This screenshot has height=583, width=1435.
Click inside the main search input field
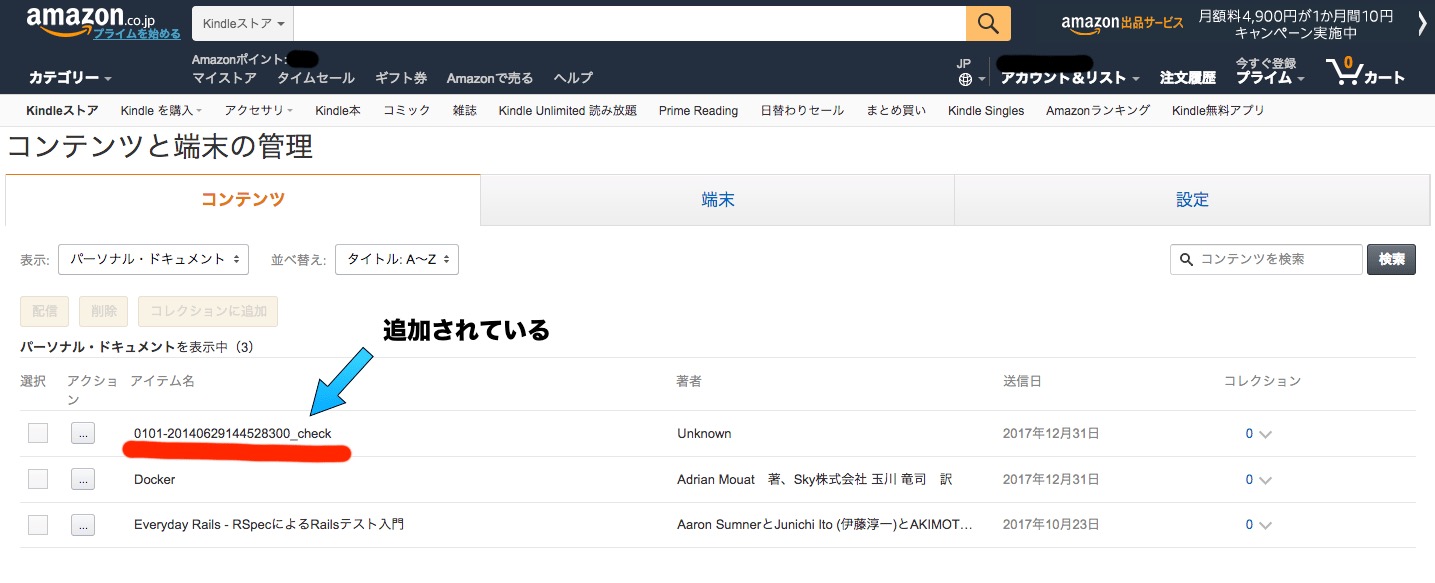point(620,22)
